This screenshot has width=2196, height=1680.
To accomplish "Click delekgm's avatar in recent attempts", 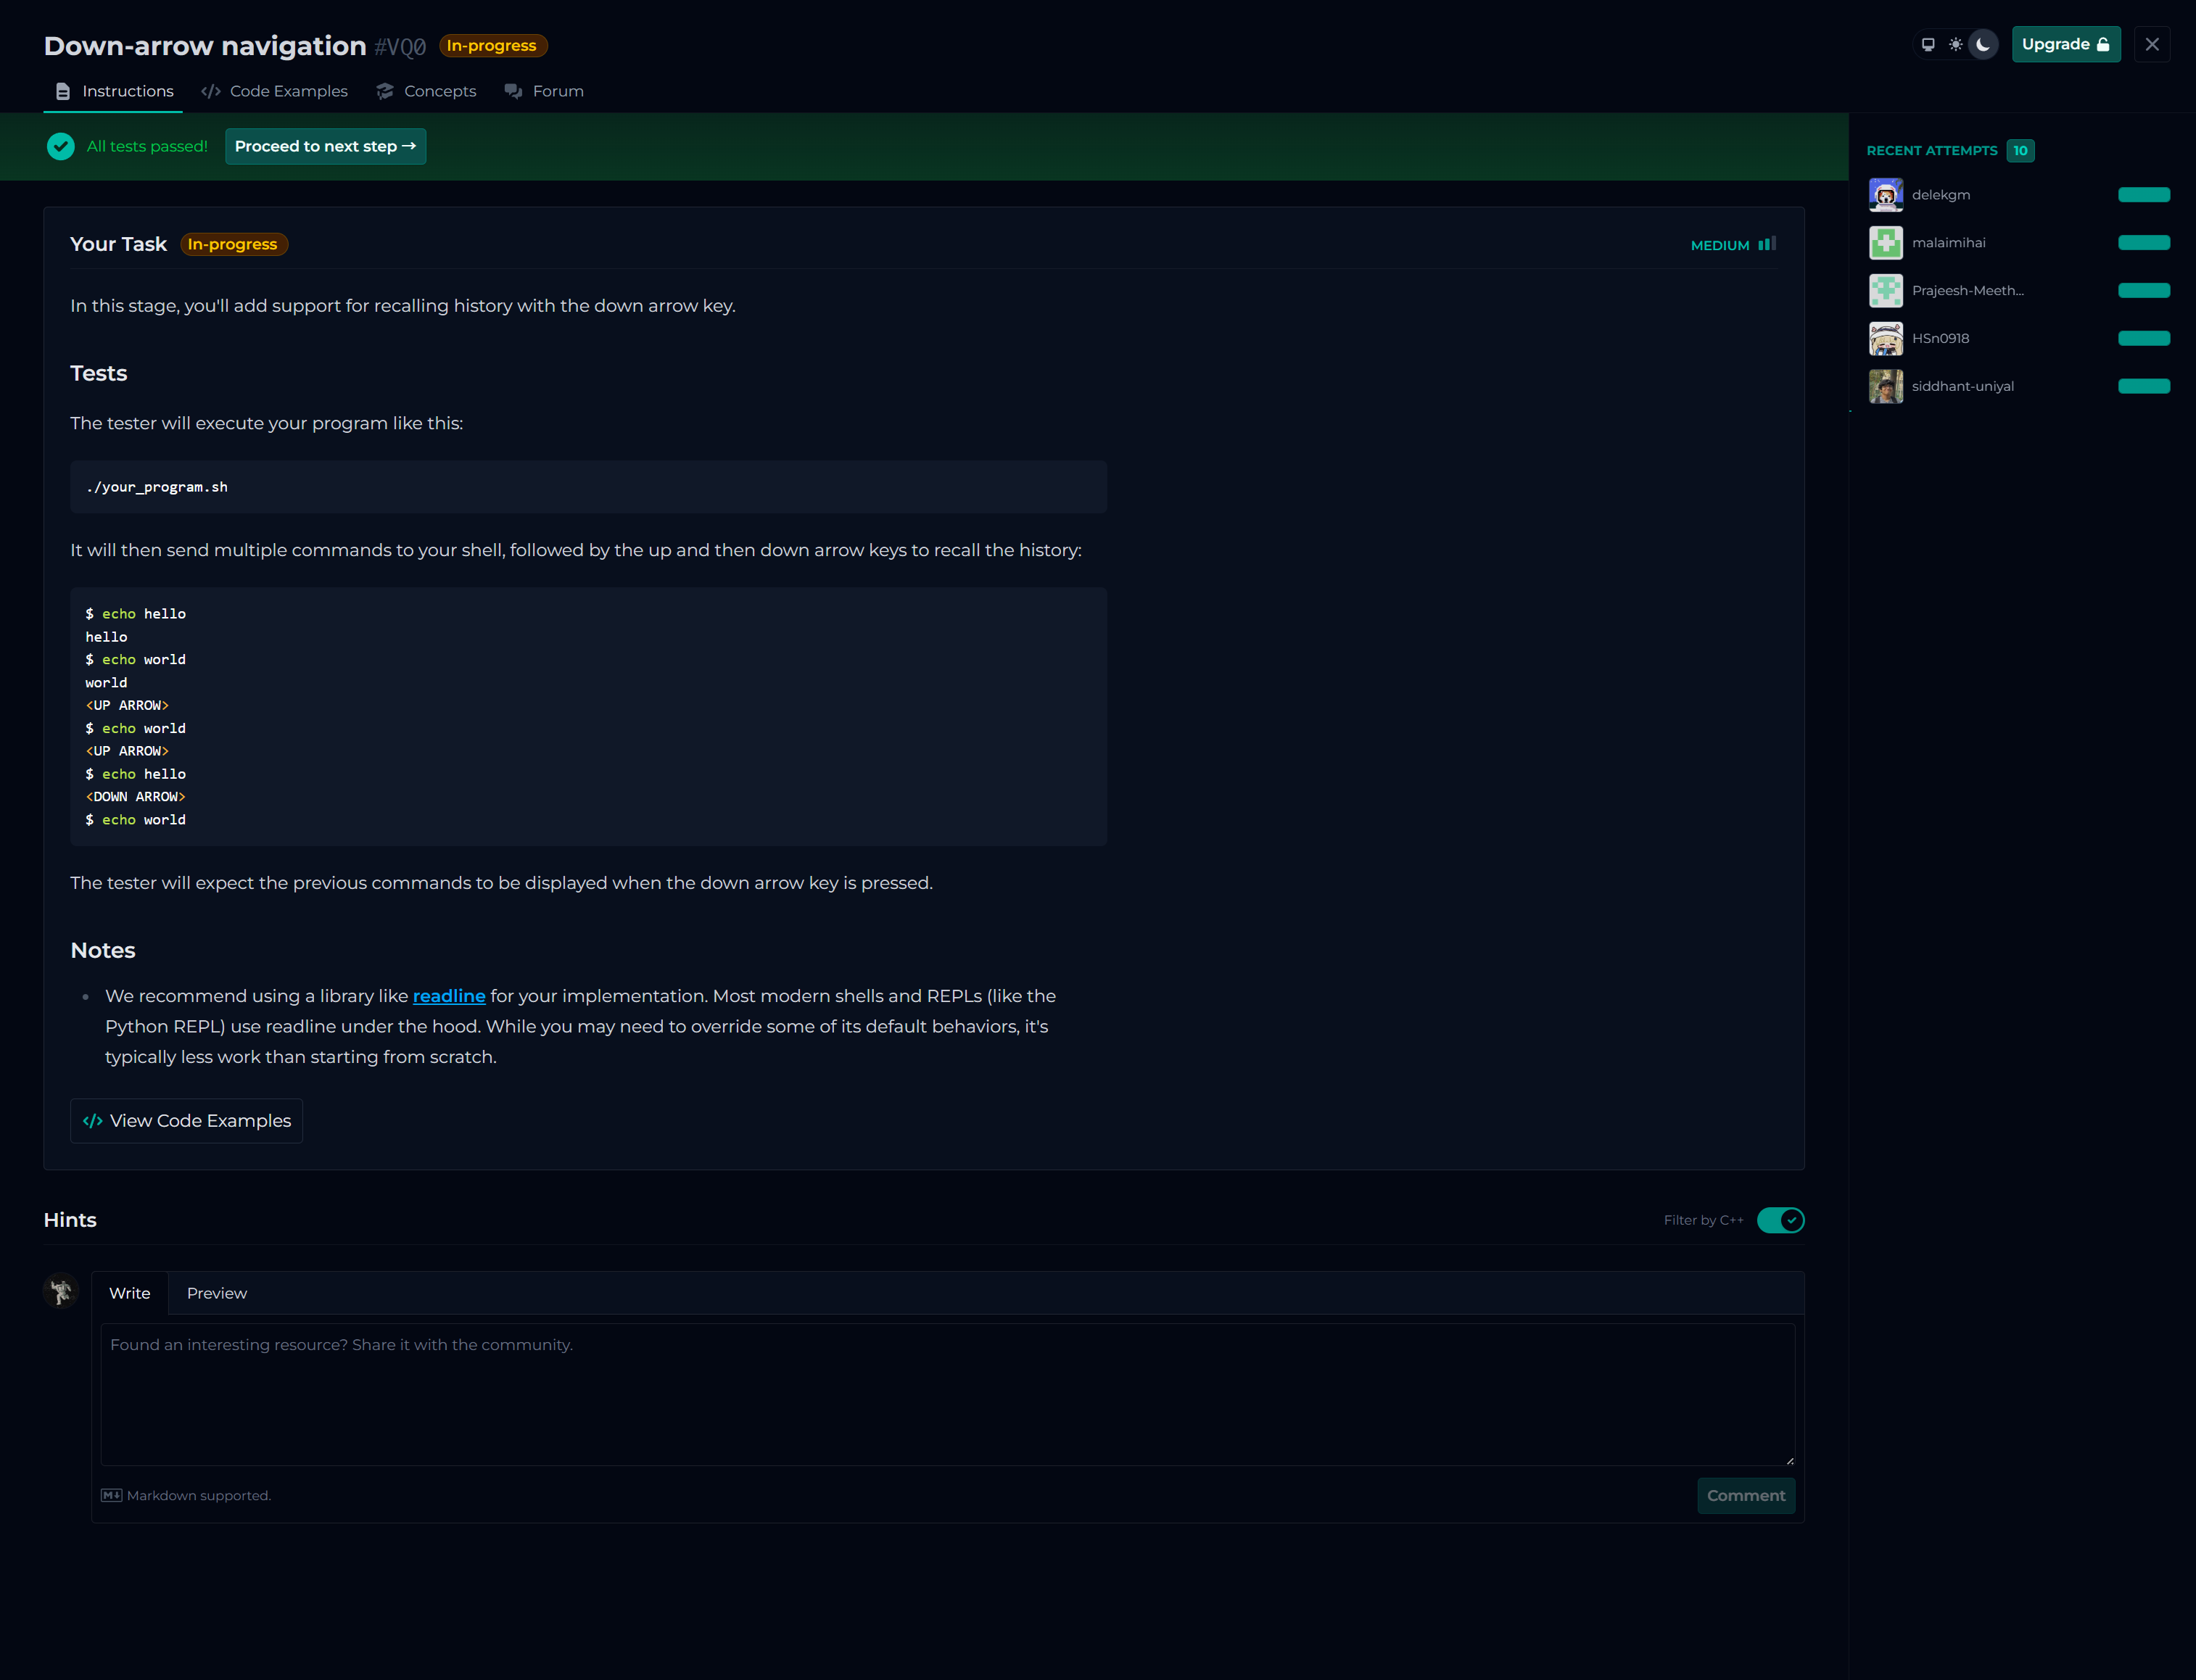I will click(1886, 195).
